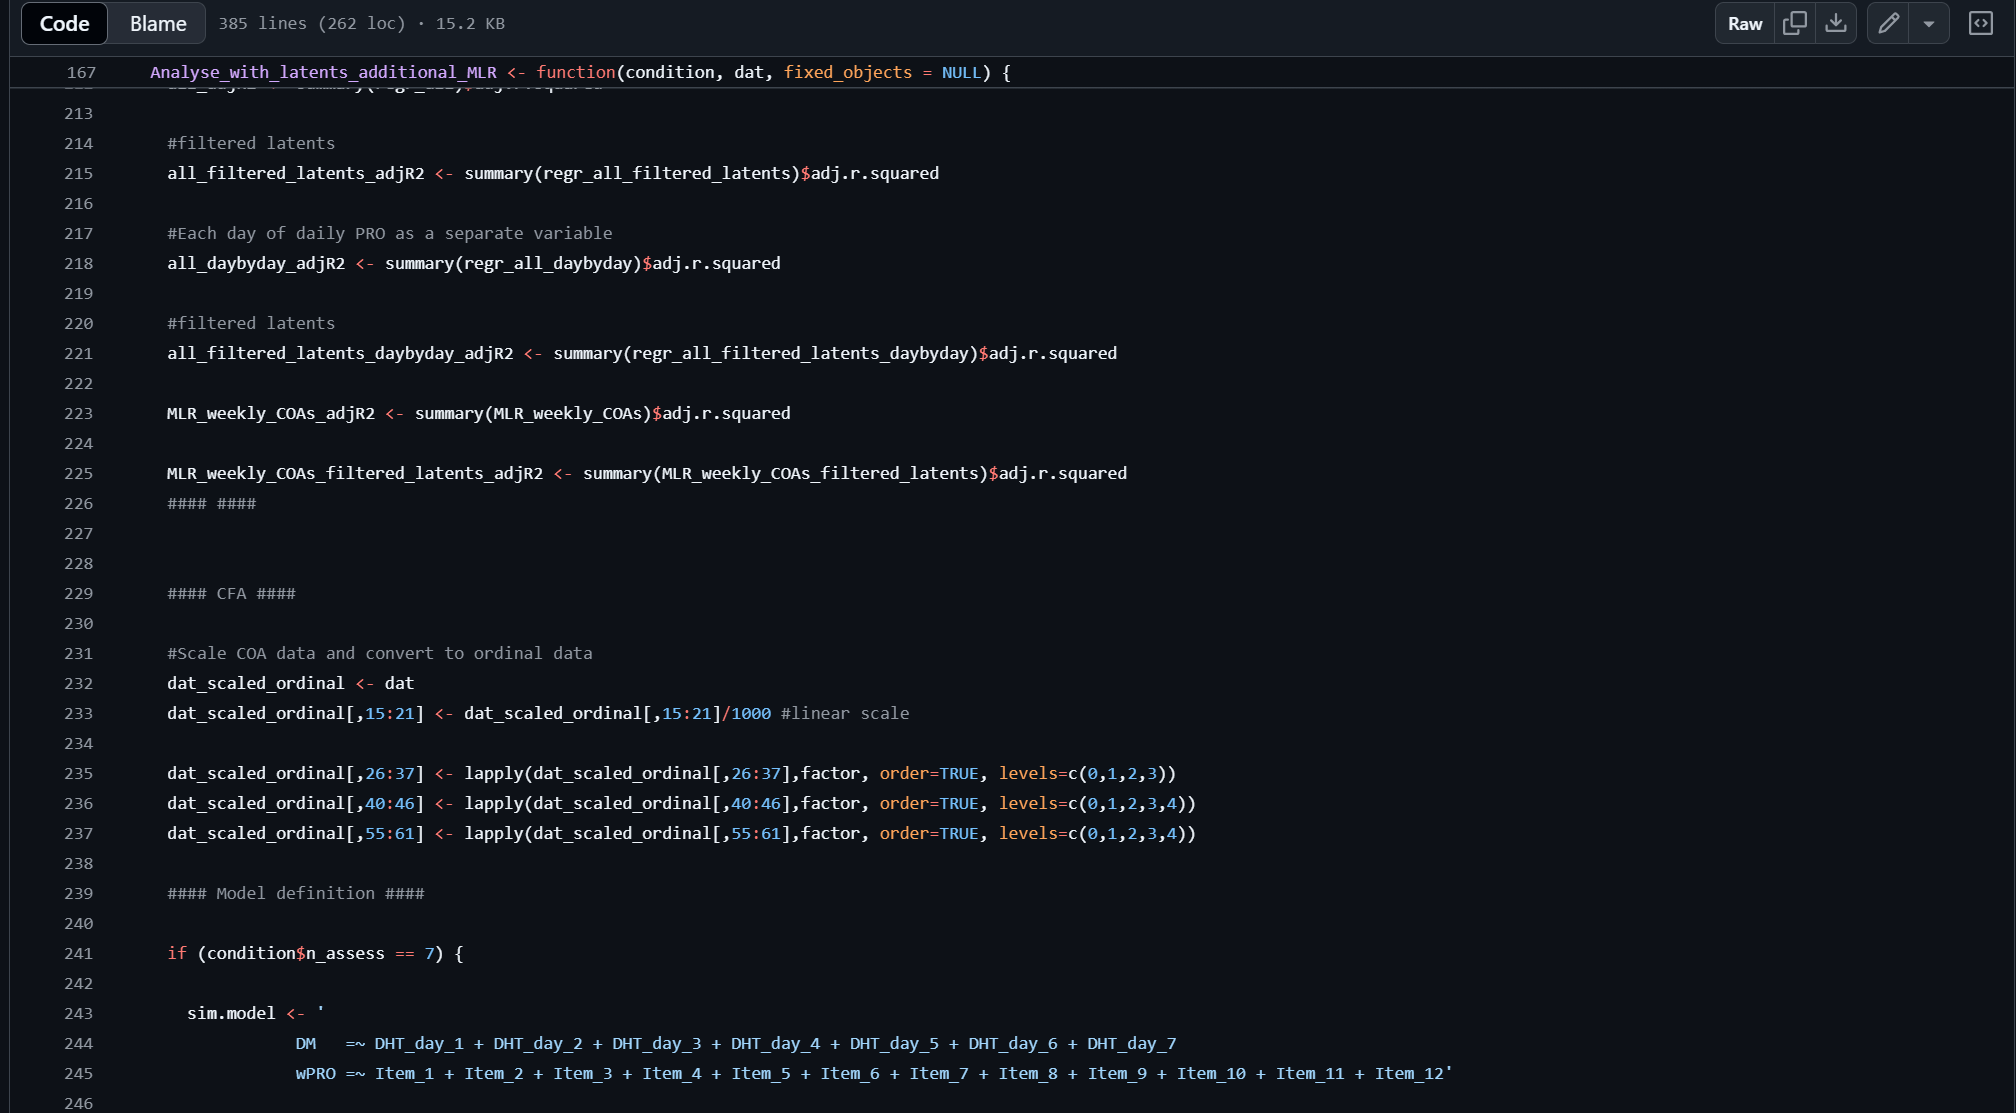Click sticky function header line 167
2016x1113 pixels.
click(82, 72)
